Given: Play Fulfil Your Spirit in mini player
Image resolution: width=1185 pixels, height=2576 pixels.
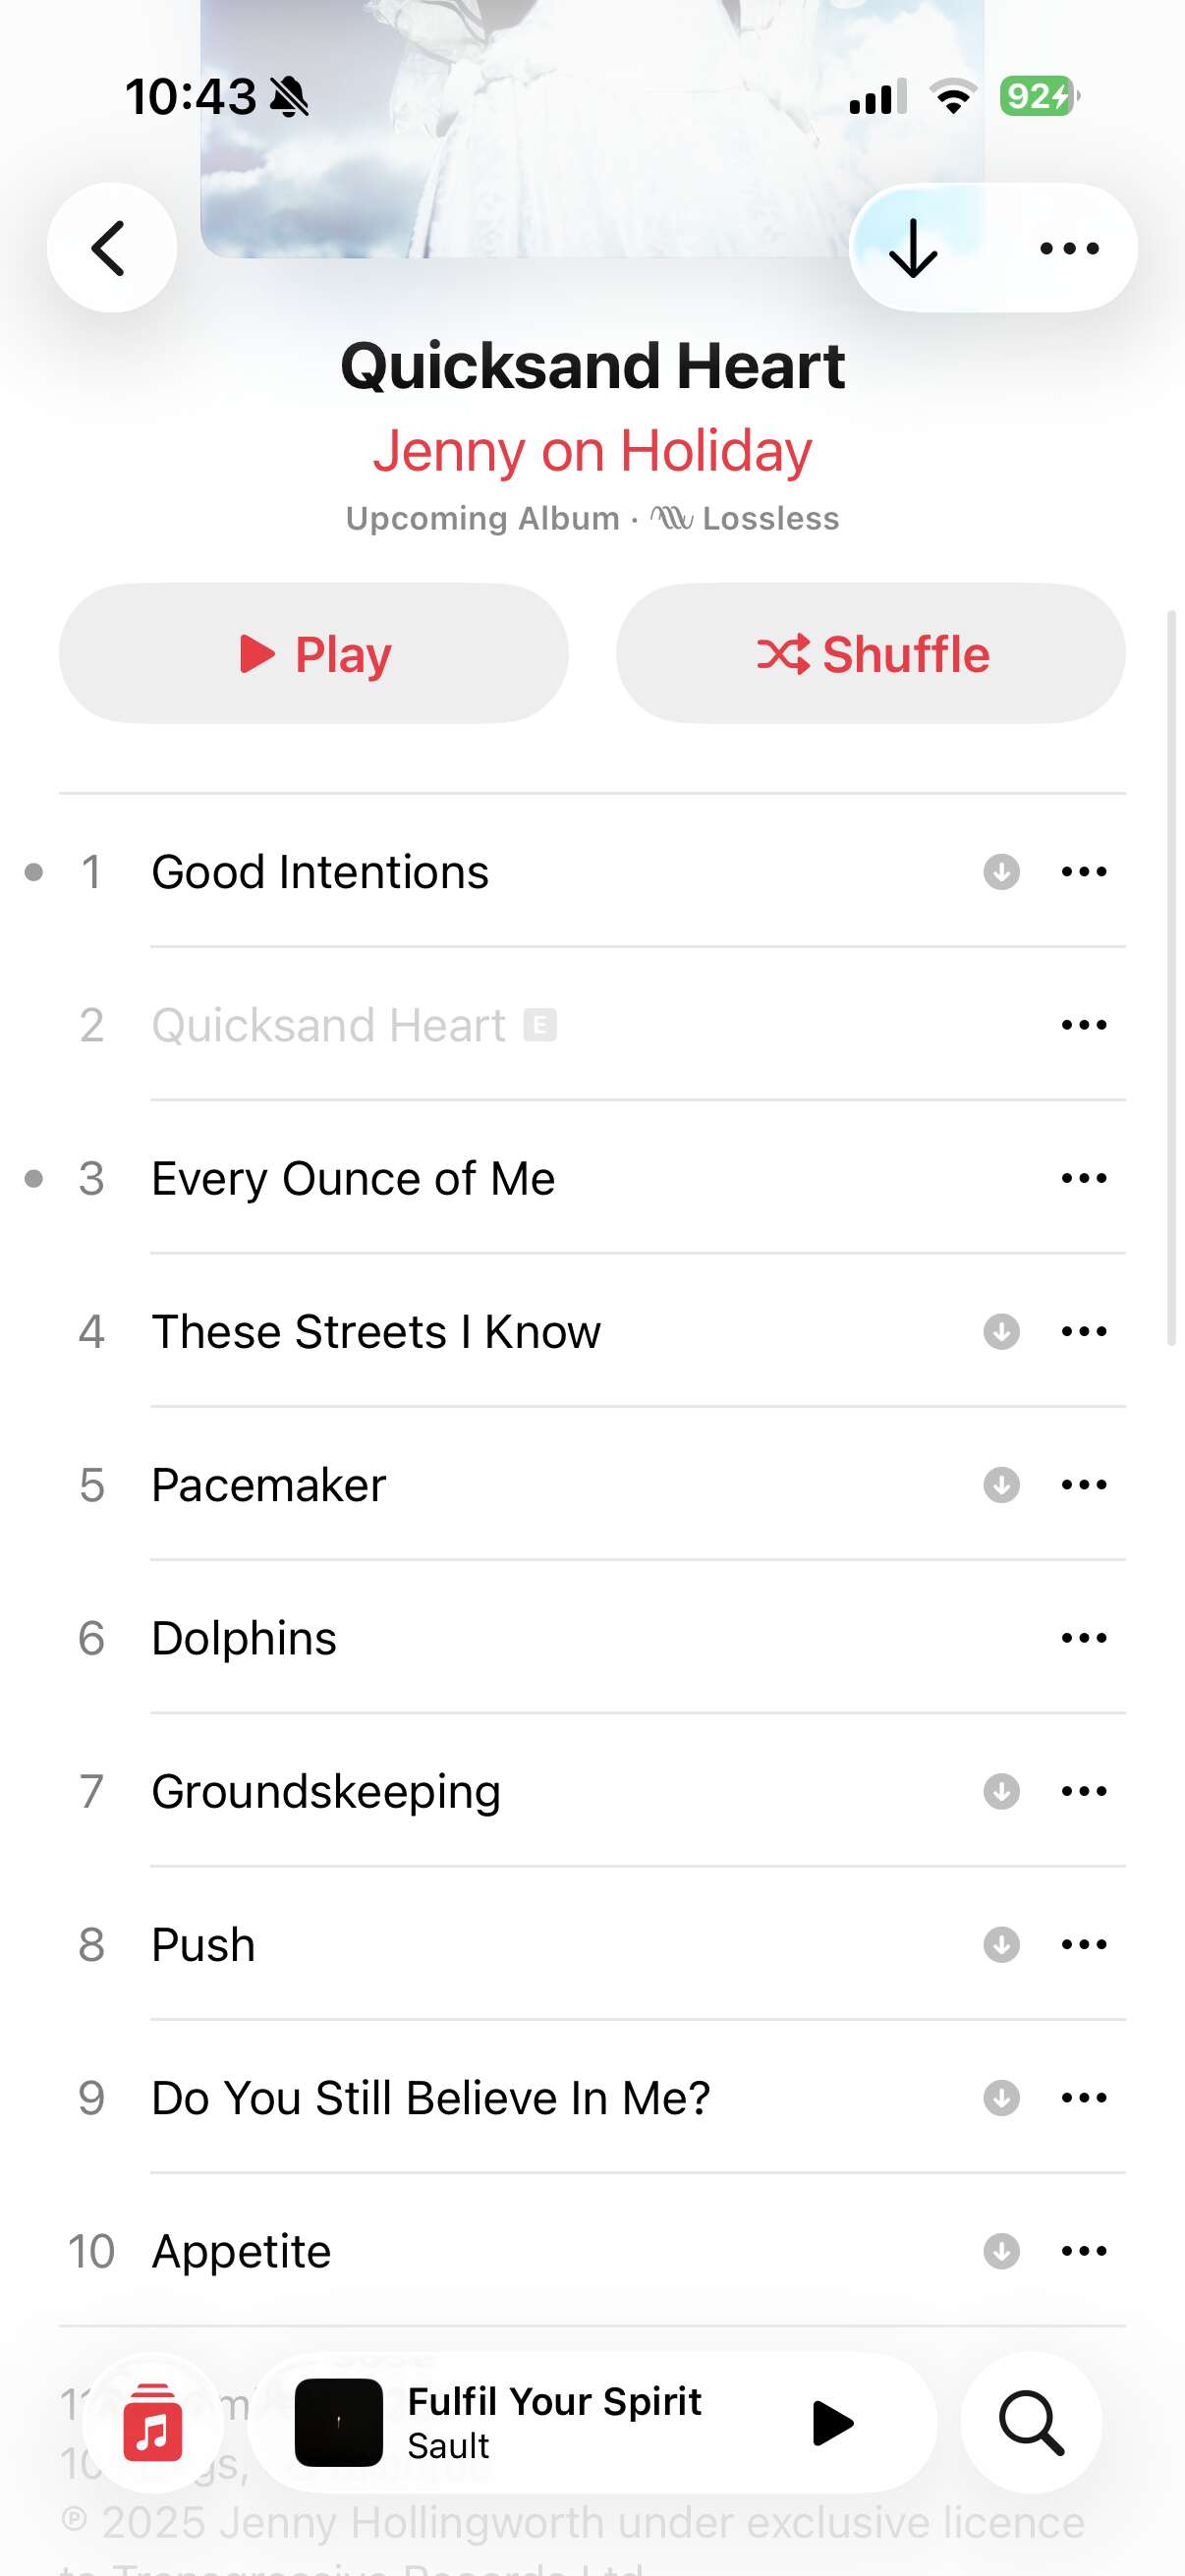Looking at the screenshot, I should (x=832, y=2423).
